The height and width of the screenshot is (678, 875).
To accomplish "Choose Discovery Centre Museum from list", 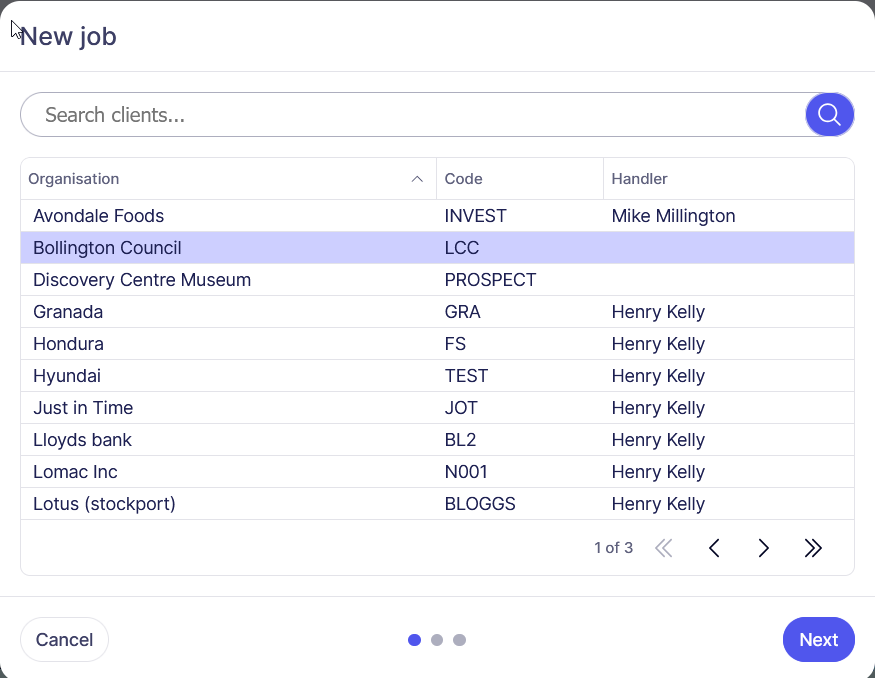I will point(142,280).
